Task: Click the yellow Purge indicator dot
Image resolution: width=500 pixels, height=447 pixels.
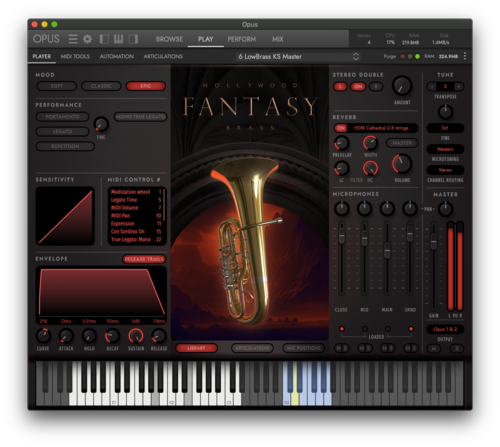Action: pos(410,56)
